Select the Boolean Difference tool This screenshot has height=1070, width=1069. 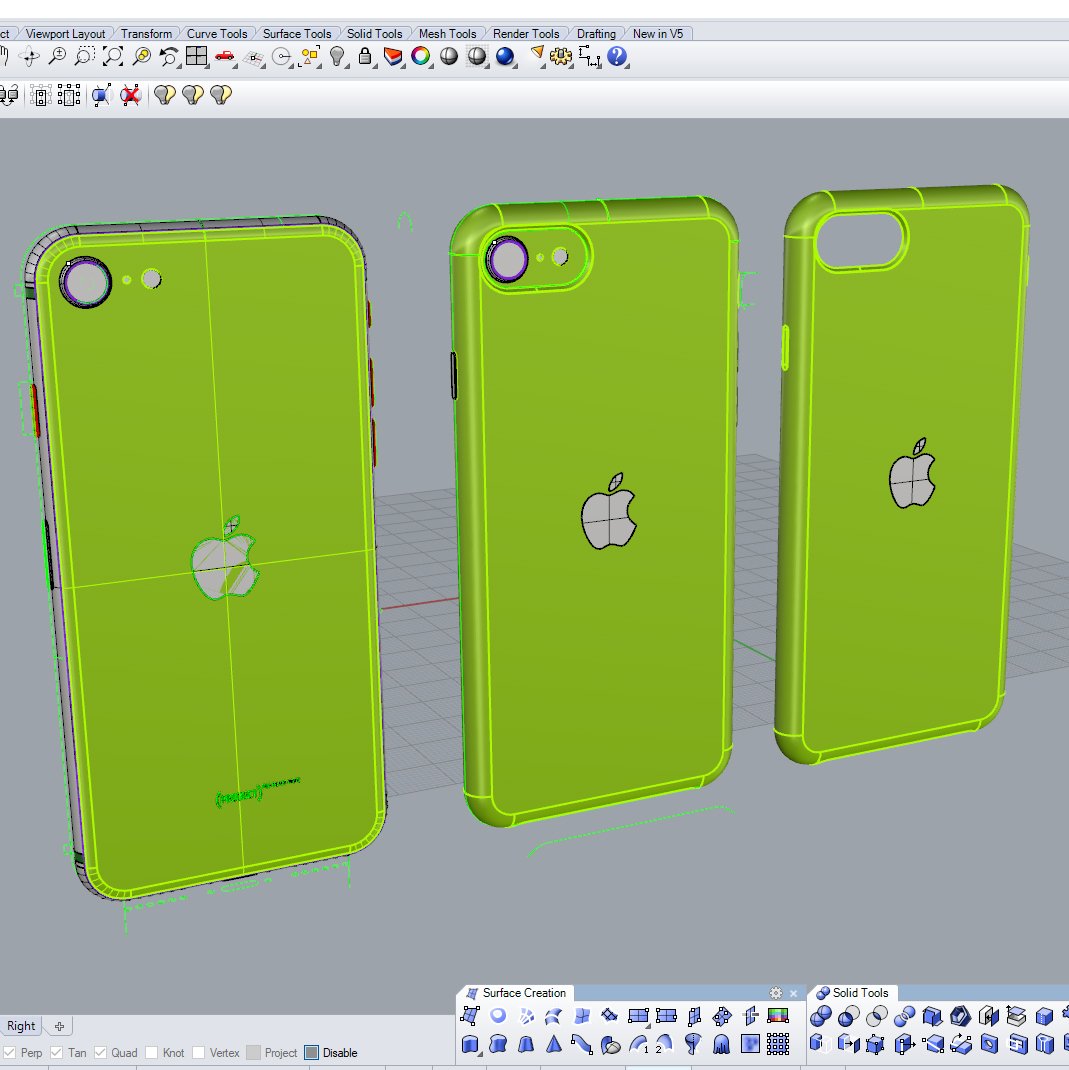coord(849,1016)
